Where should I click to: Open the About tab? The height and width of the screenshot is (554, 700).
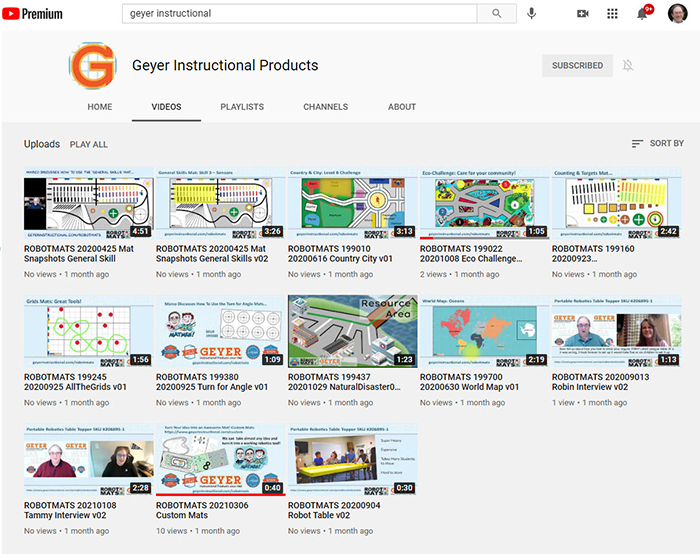(402, 107)
